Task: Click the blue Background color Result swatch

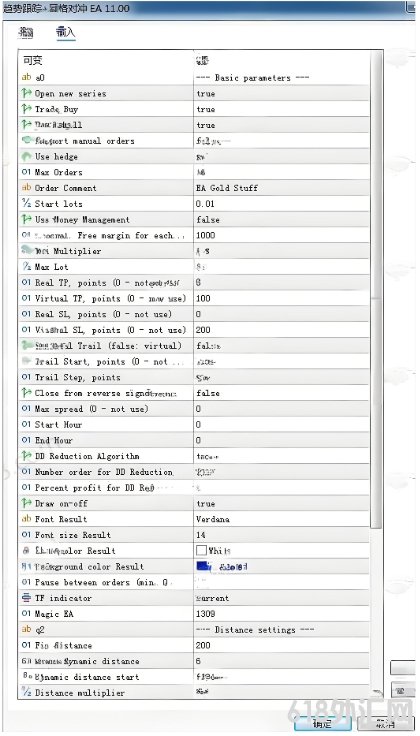Action: point(203,567)
